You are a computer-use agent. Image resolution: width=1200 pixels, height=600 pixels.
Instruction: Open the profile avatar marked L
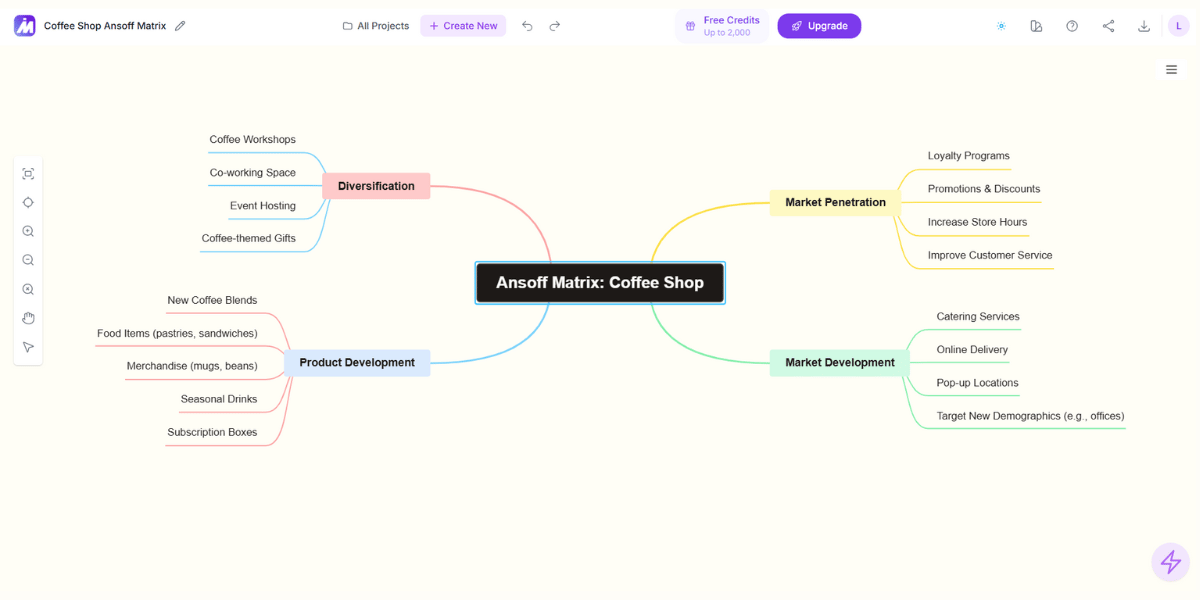[x=1179, y=25]
